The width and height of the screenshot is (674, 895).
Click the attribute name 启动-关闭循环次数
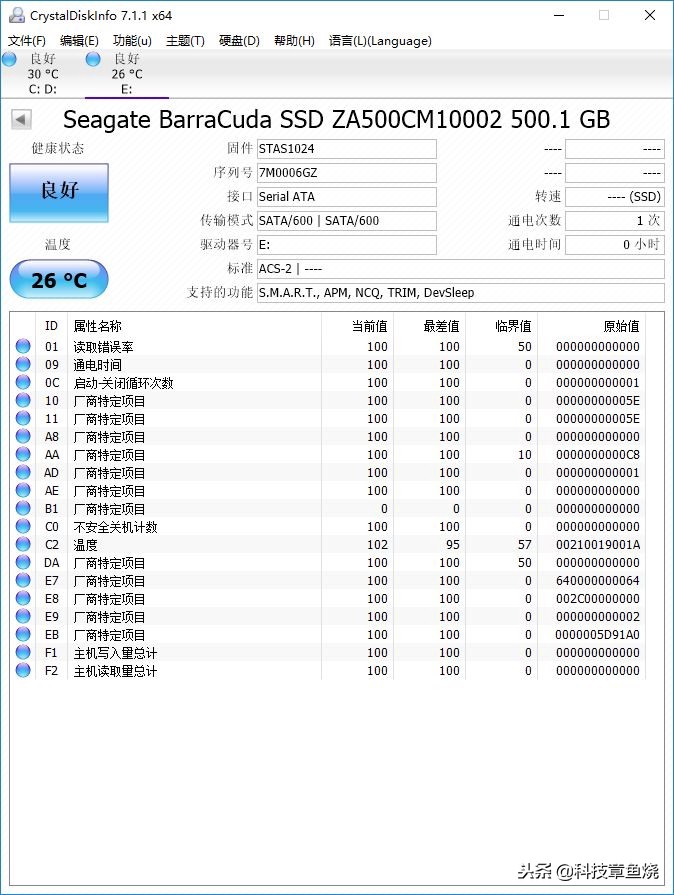coord(123,382)
